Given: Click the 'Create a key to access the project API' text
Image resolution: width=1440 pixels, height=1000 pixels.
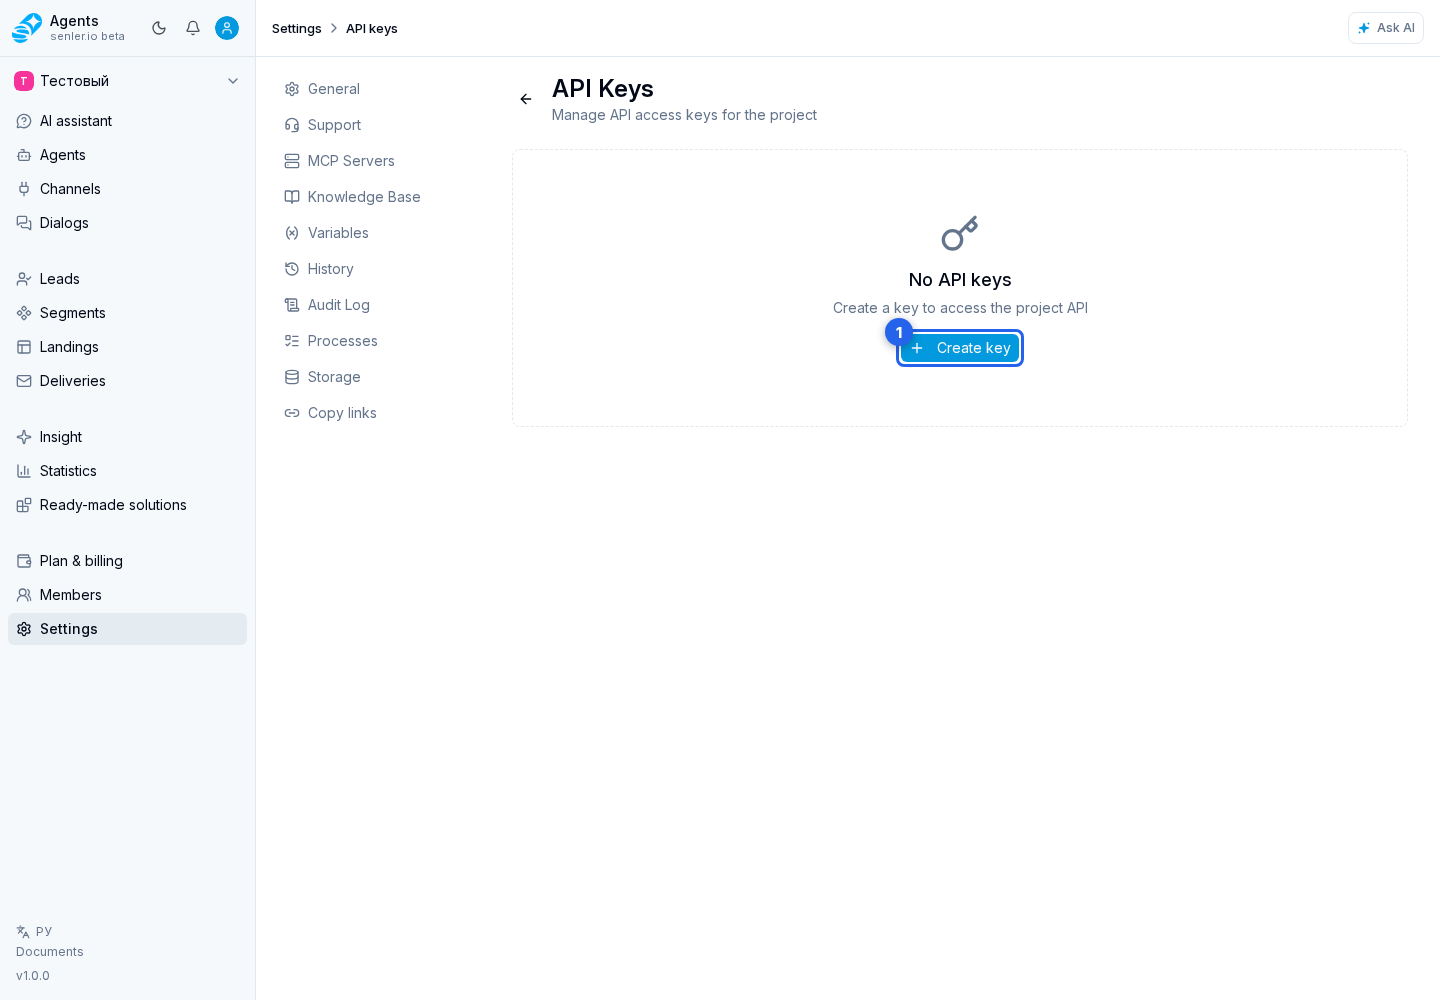Looking at the screenshot, I should coord(960,308).
